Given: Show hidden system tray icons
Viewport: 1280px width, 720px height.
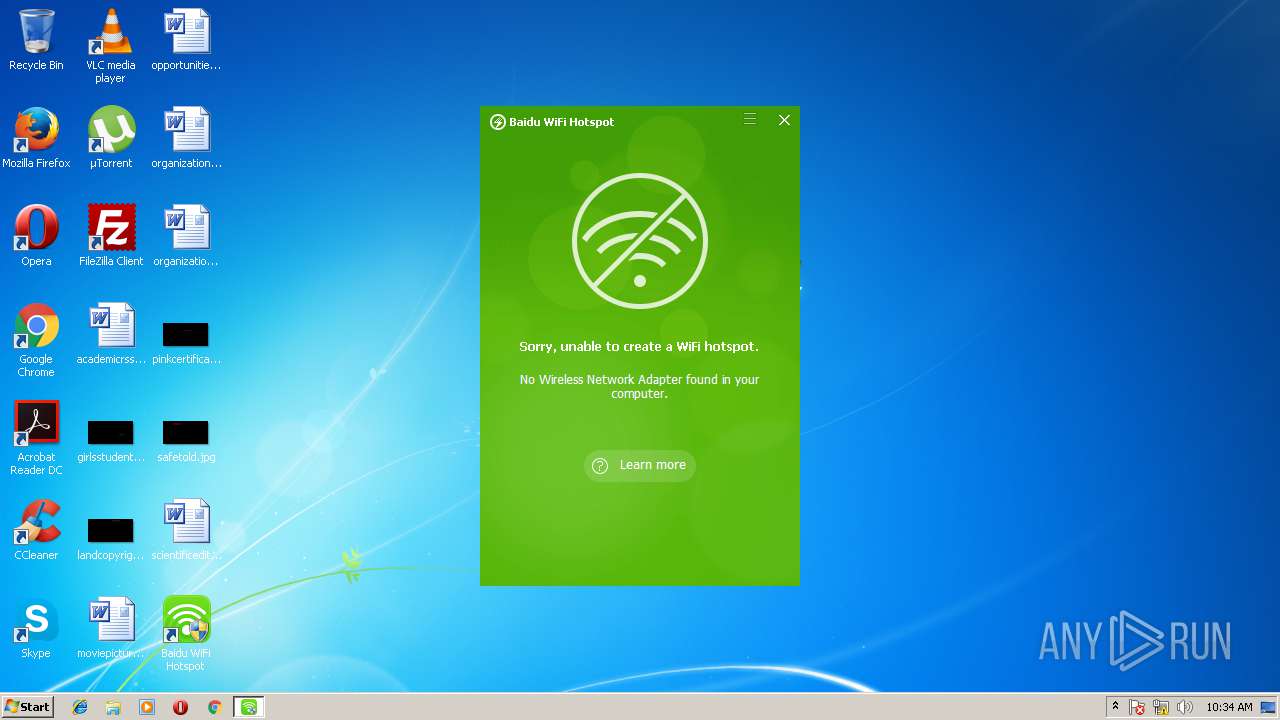Looking at the screenshot, I should (1115, 707).
